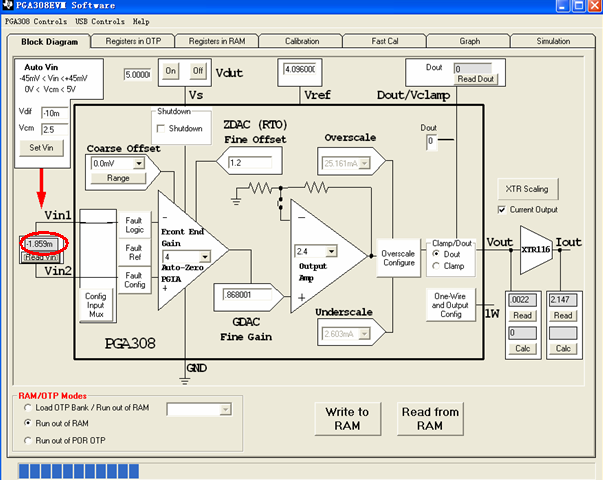Select the Dout radio option

coord(436,254)
